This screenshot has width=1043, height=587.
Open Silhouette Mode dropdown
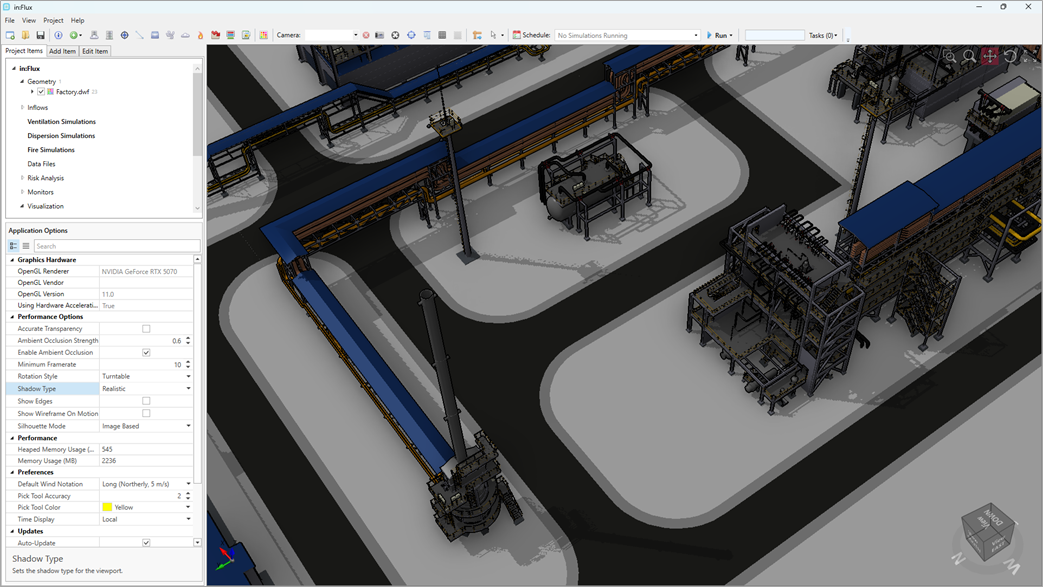tap(188, 426)
